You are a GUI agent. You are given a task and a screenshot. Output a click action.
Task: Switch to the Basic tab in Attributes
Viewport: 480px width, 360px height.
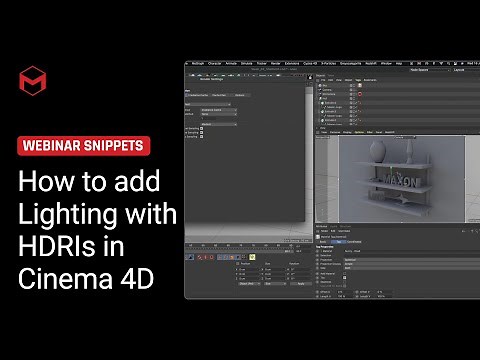(323, 242)
